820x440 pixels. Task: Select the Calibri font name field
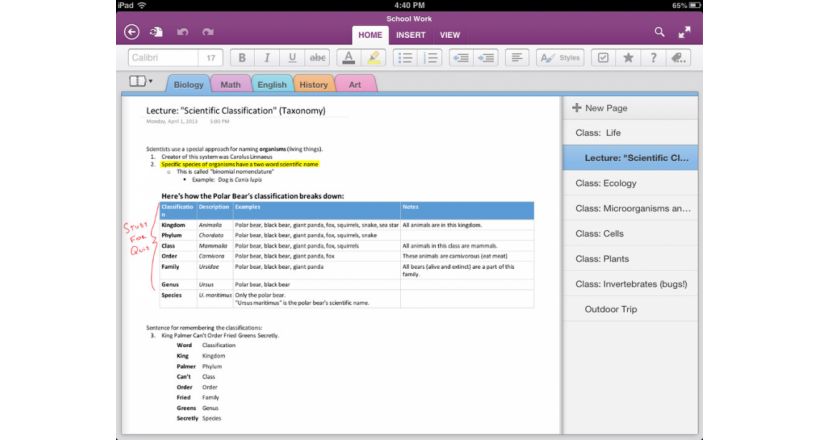[x=163, y=58]
